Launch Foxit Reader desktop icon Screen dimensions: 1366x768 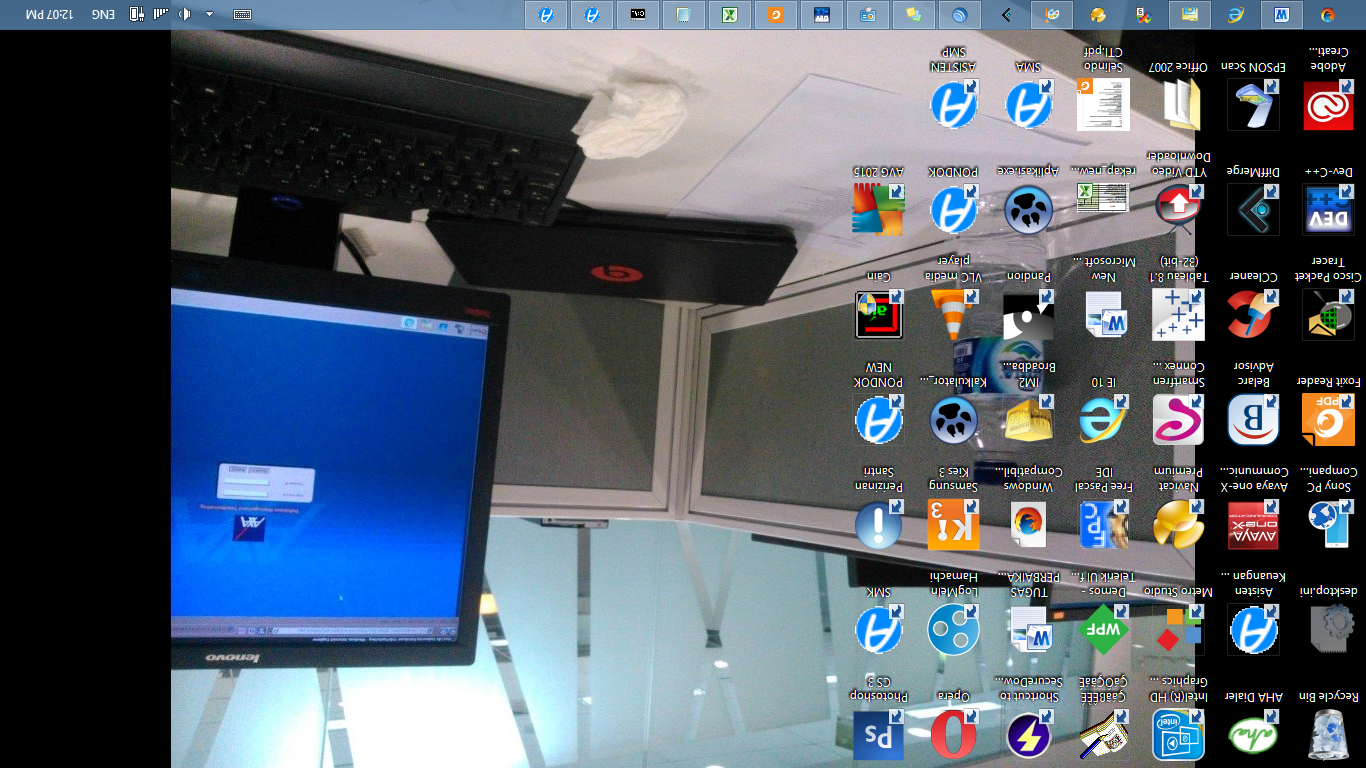1328,419
